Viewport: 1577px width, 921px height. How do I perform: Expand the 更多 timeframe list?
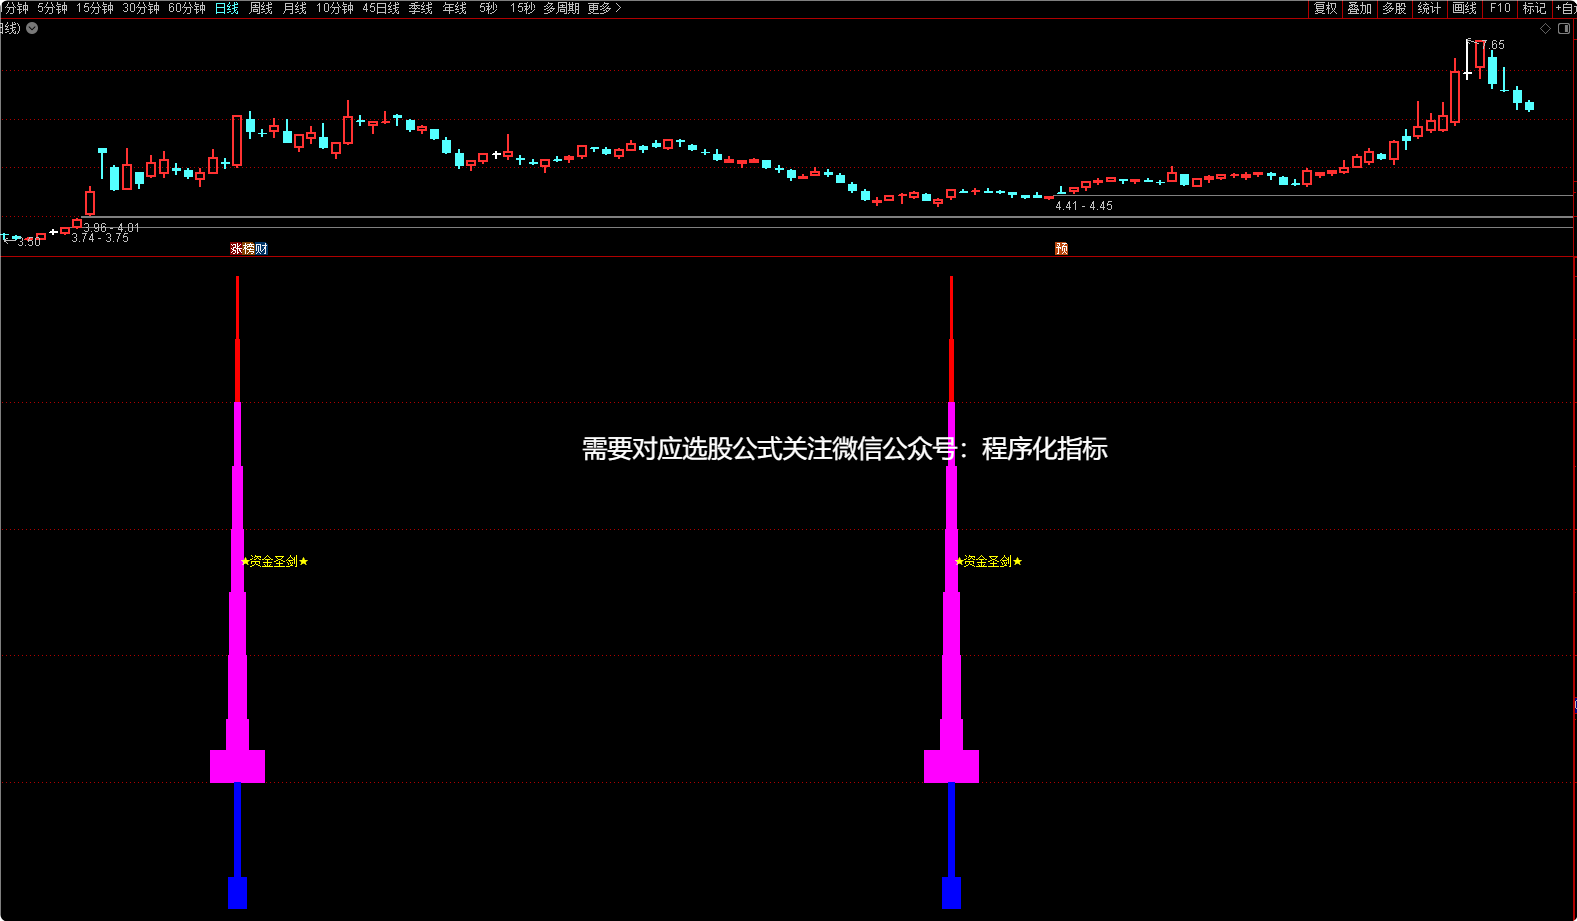pos(604,8)
